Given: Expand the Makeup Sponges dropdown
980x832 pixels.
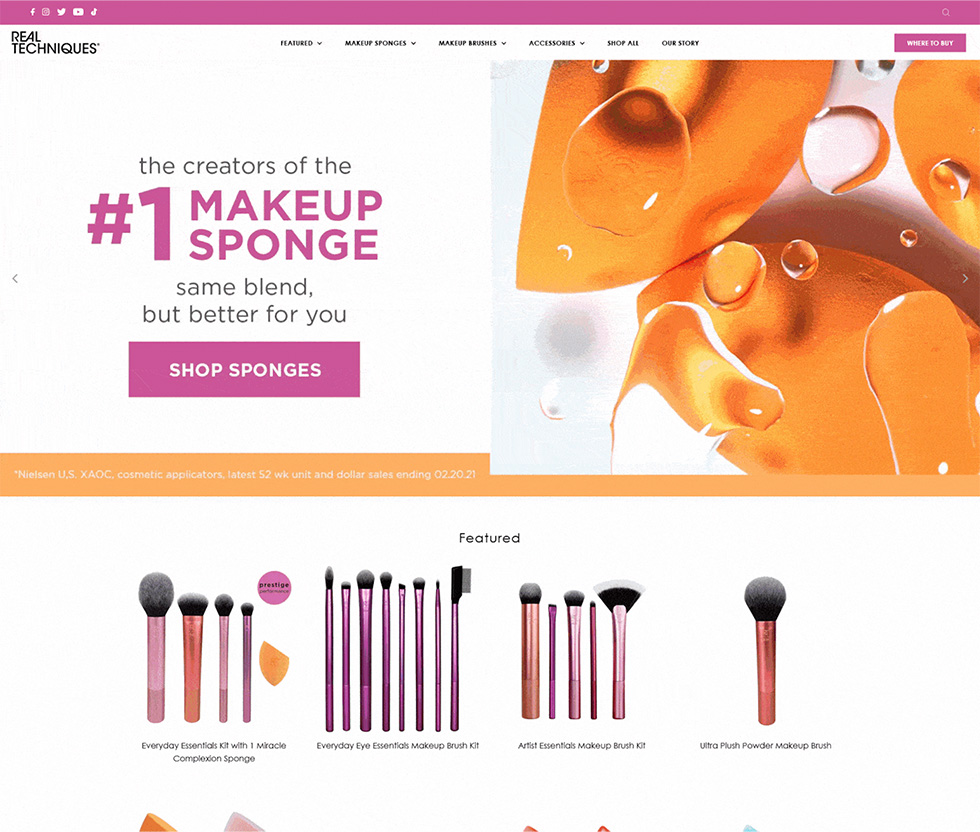Looking at the screenshot, I should click(381, 43).
